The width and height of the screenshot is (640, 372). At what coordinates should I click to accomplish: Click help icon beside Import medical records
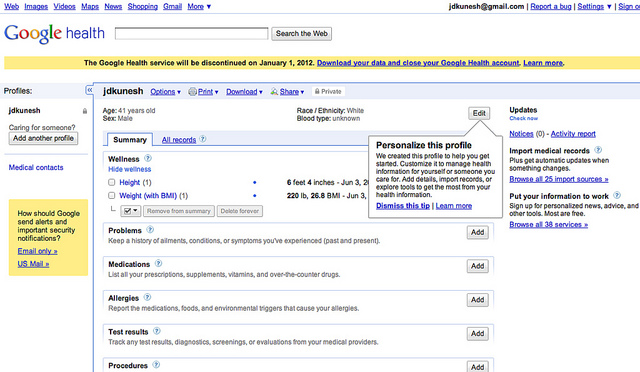598,150
